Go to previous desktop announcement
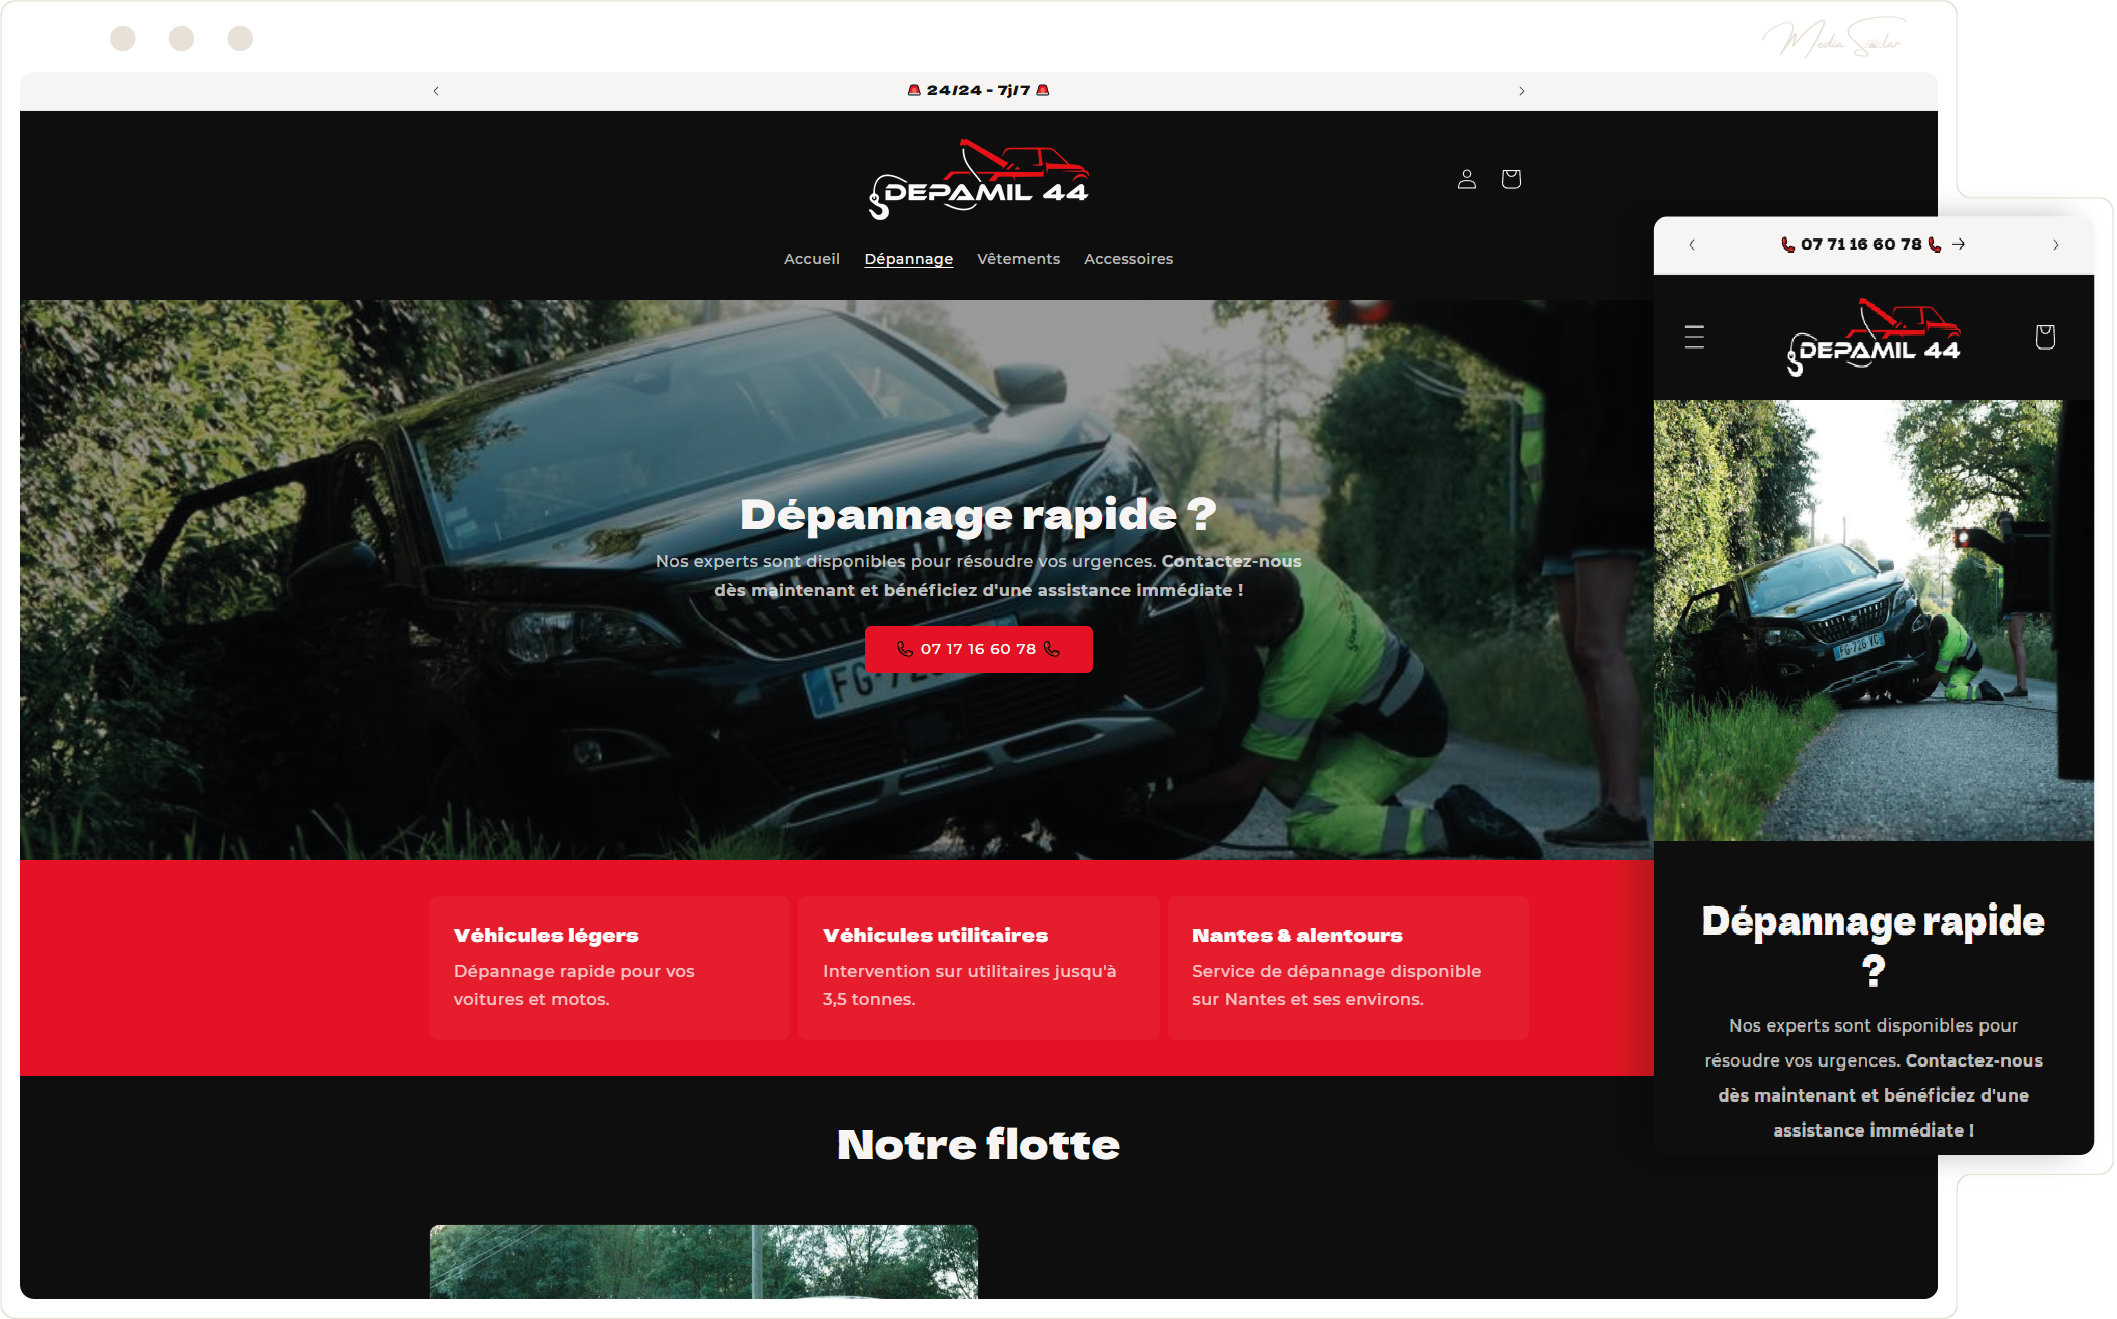Viewport: 2117px width, 1319px height. click(436, 91)
